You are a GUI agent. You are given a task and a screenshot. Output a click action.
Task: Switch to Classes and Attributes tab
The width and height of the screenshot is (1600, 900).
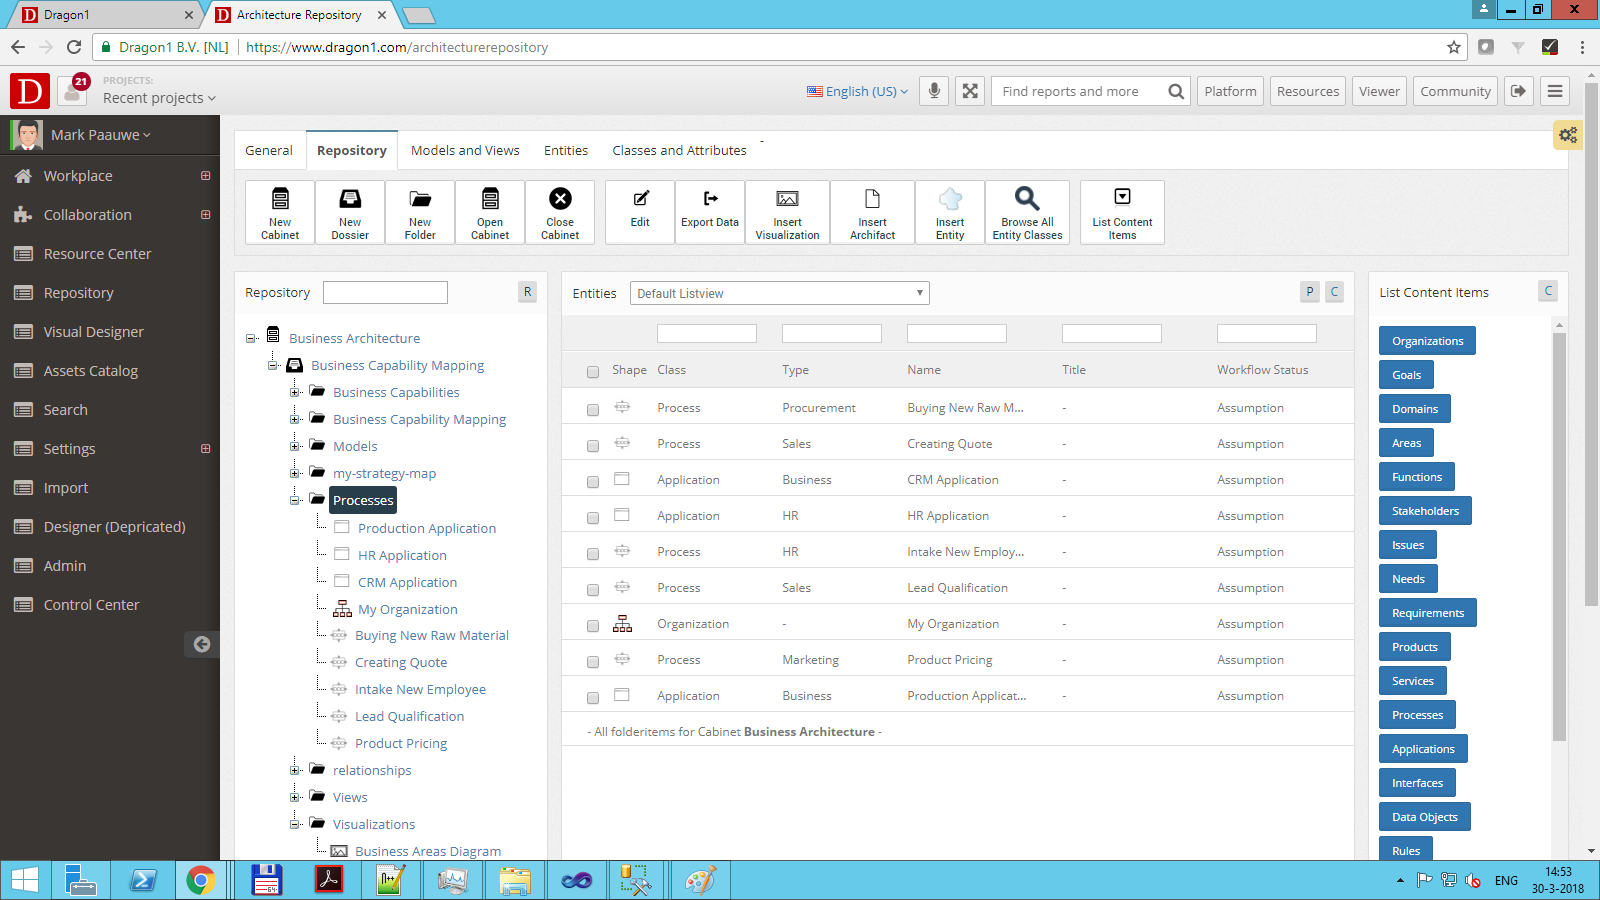click(x=679, y=150)
